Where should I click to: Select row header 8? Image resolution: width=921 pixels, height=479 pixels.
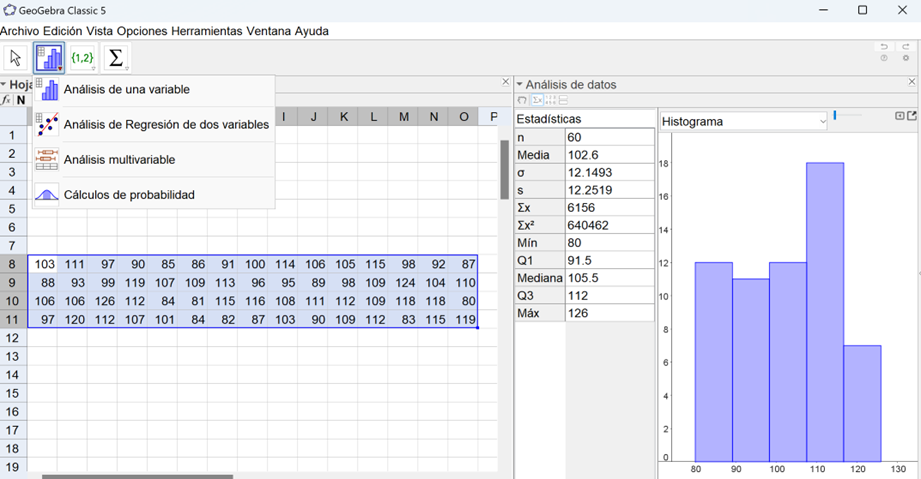13,264
